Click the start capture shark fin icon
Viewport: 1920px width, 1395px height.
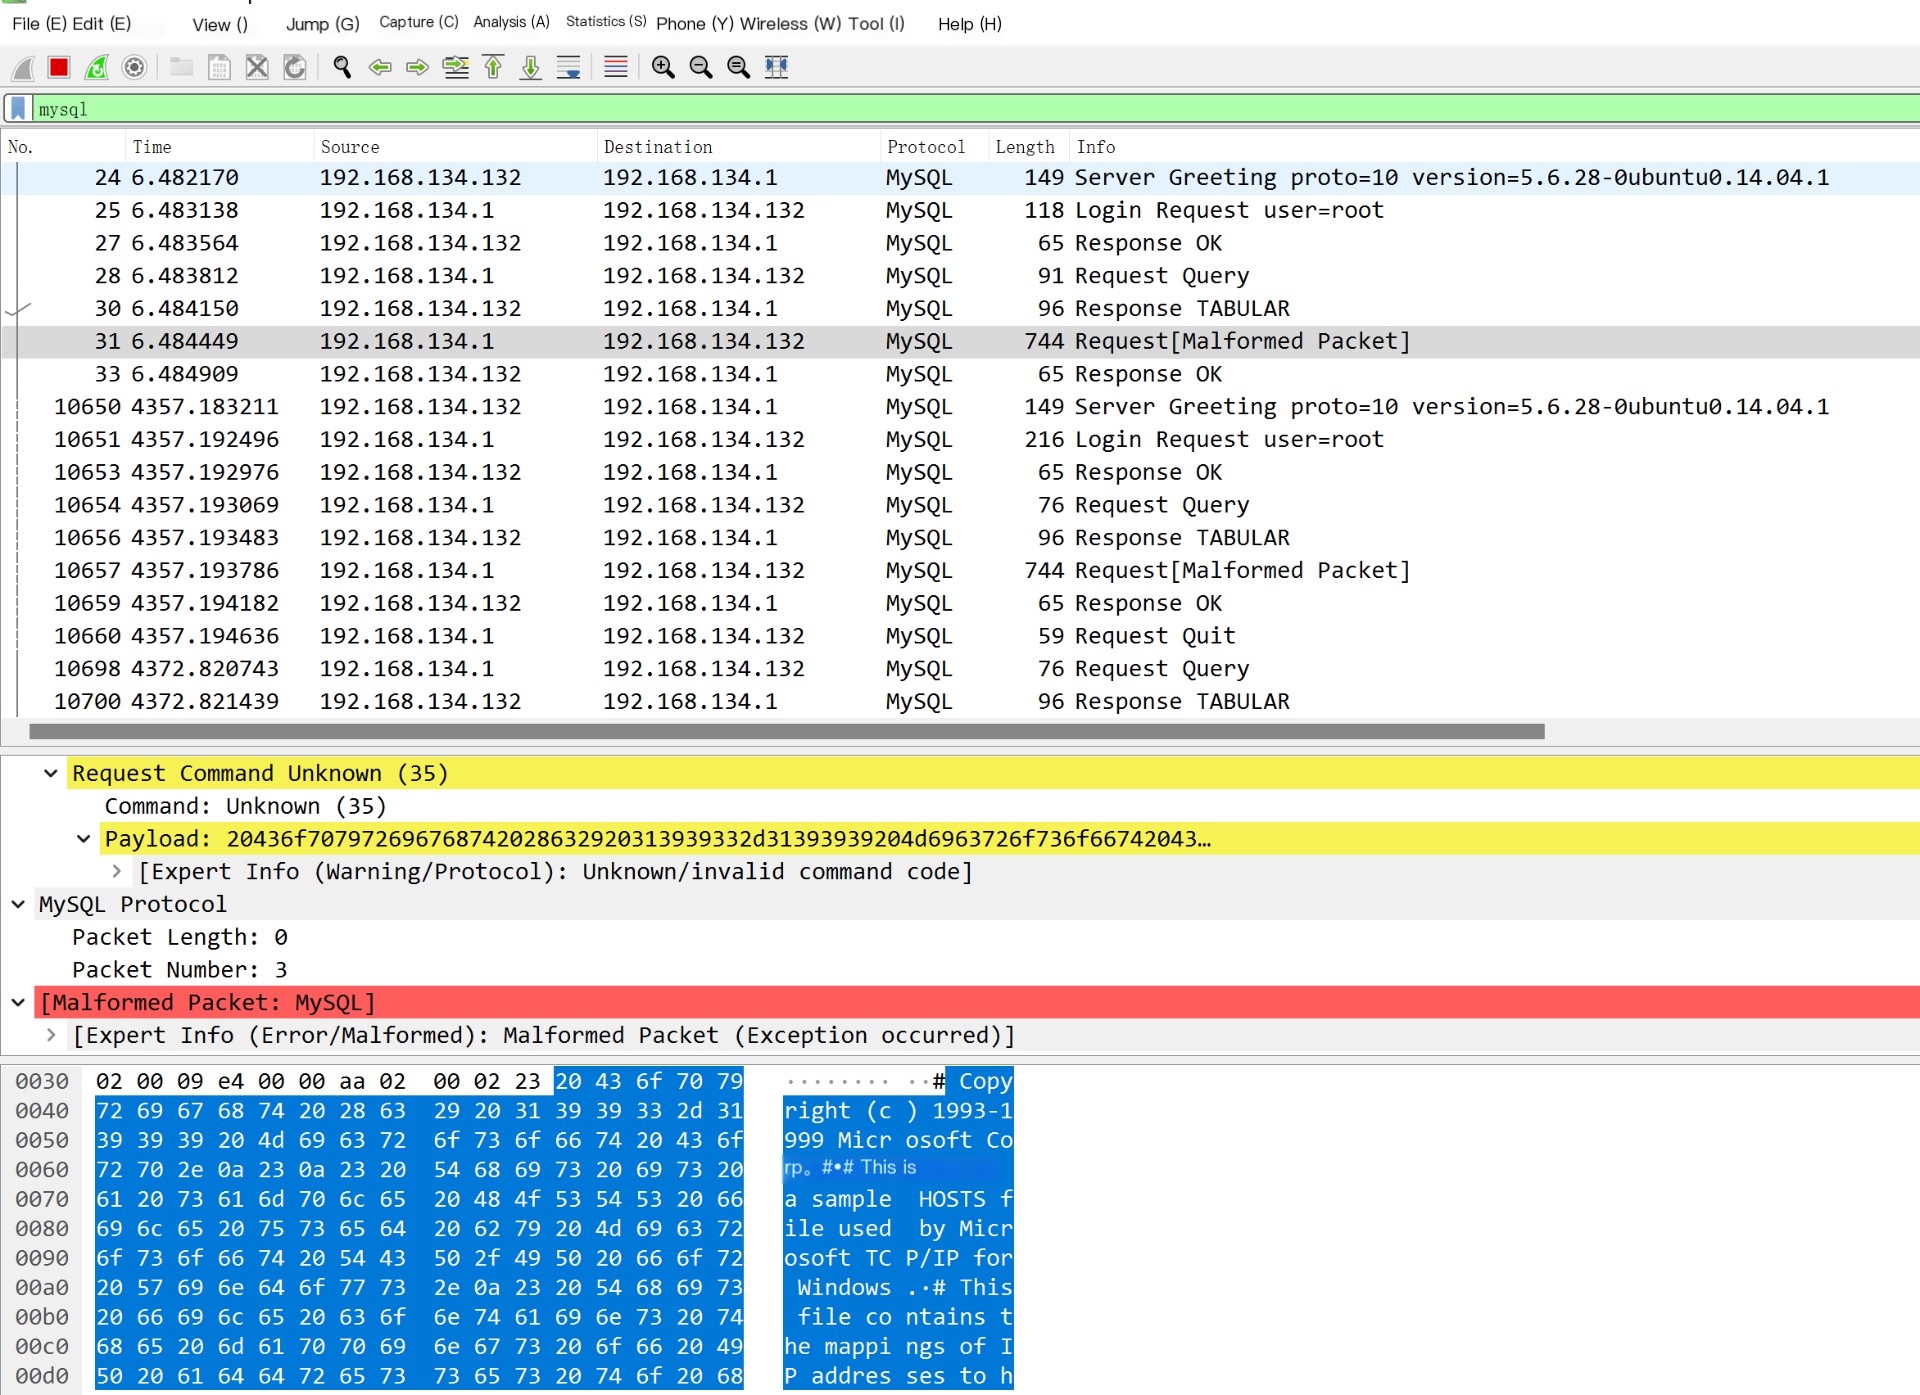23,67
